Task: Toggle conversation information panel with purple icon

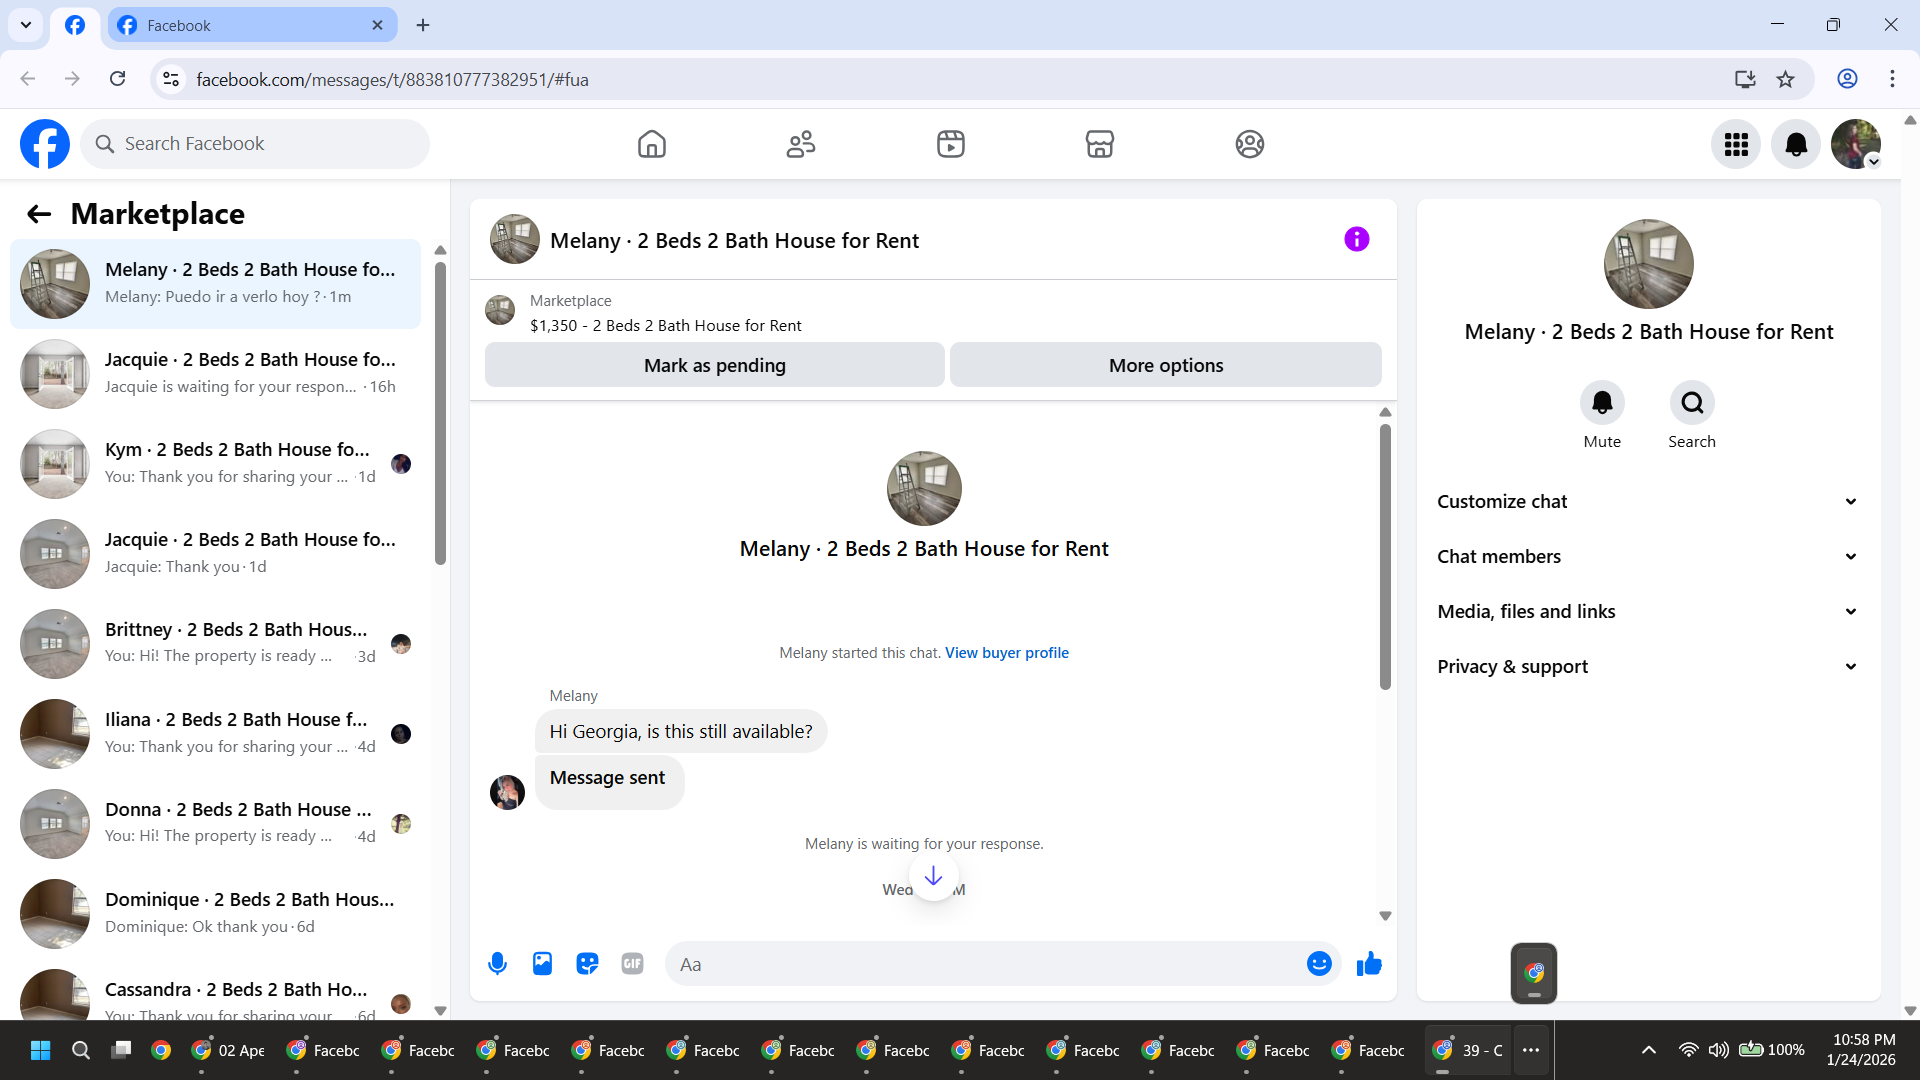Action: click(1356, 239)
